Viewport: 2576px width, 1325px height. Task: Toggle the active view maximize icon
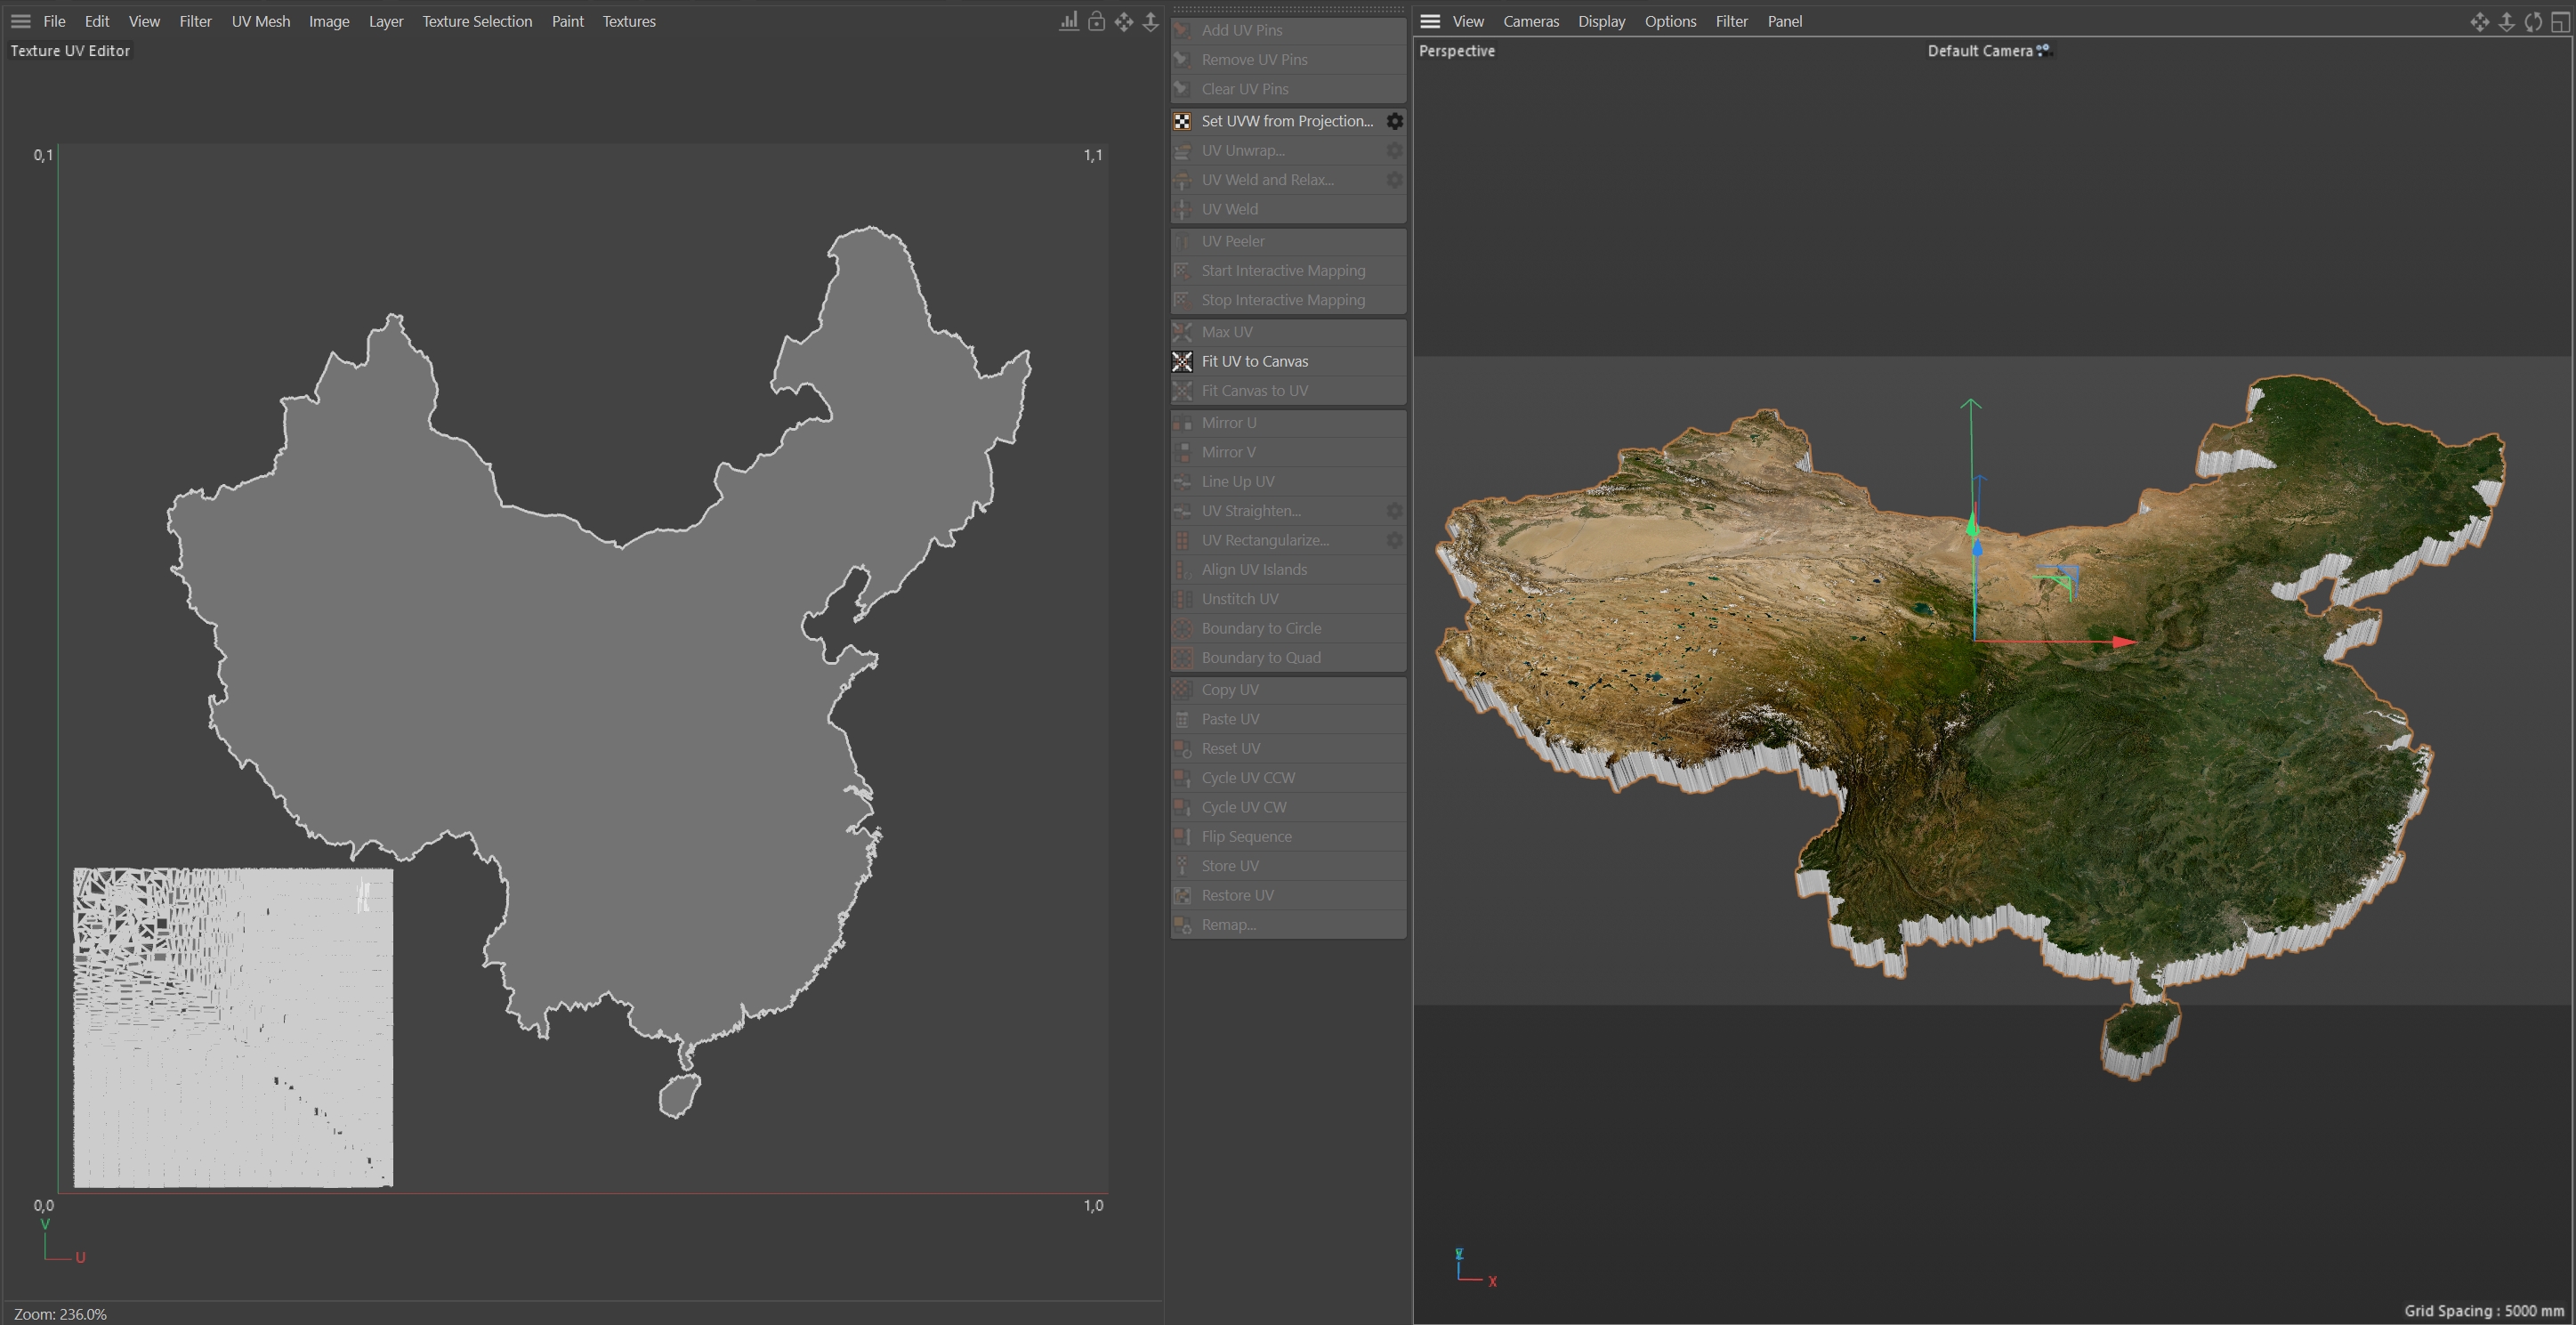point(2560,21)
